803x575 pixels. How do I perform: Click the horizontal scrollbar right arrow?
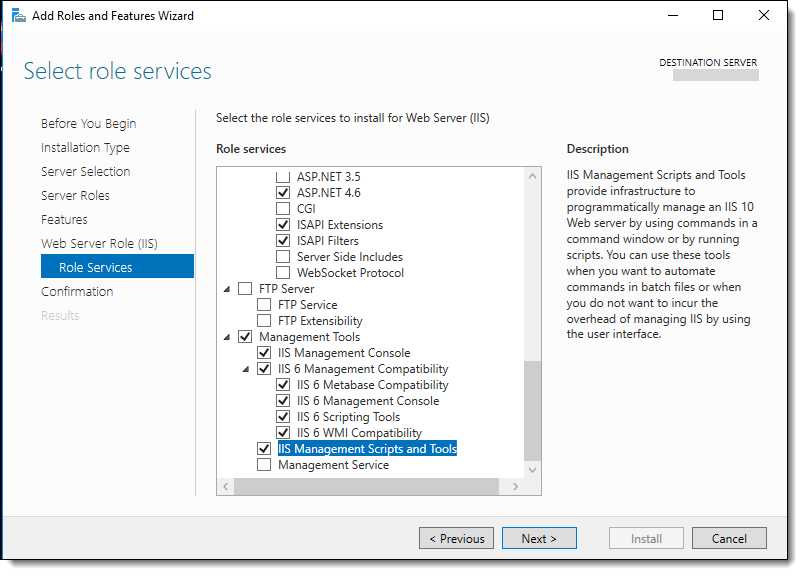click(516, 486)
